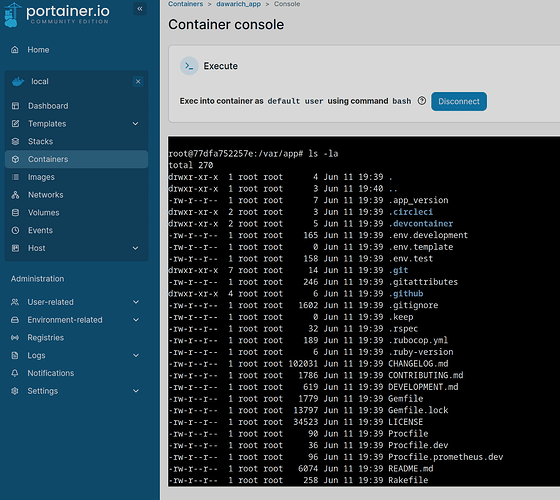Click .env.development in terminal listing
The width and height of the screenshot is (560, 500).
click(x=428, y=235)
